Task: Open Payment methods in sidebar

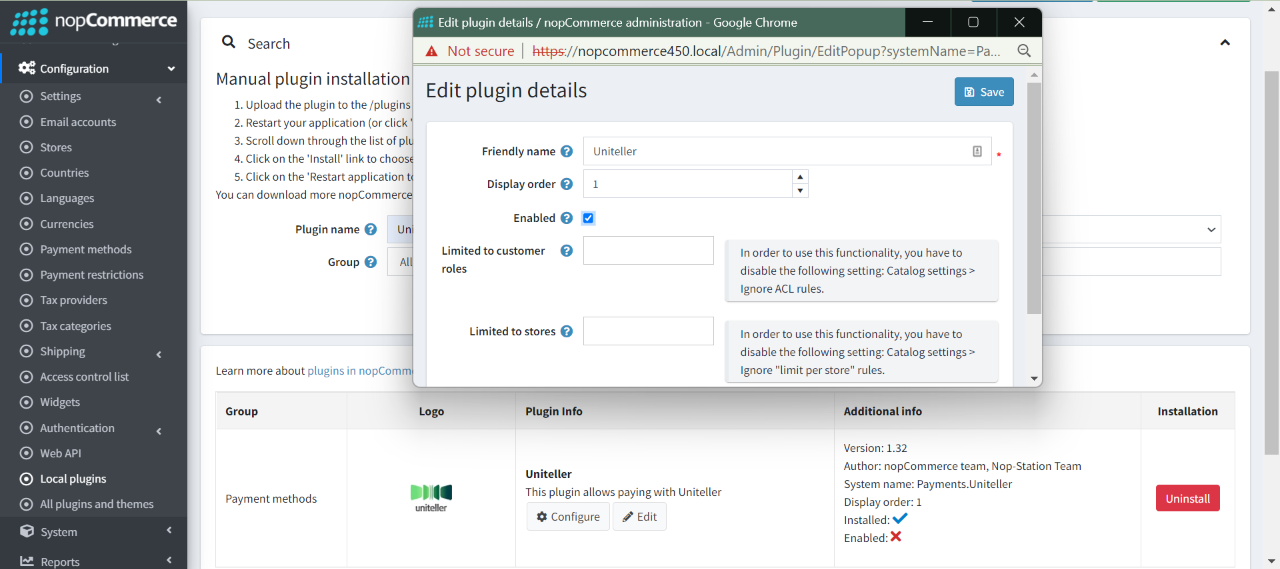Action: pyautogui.click(x=86, y=250)
